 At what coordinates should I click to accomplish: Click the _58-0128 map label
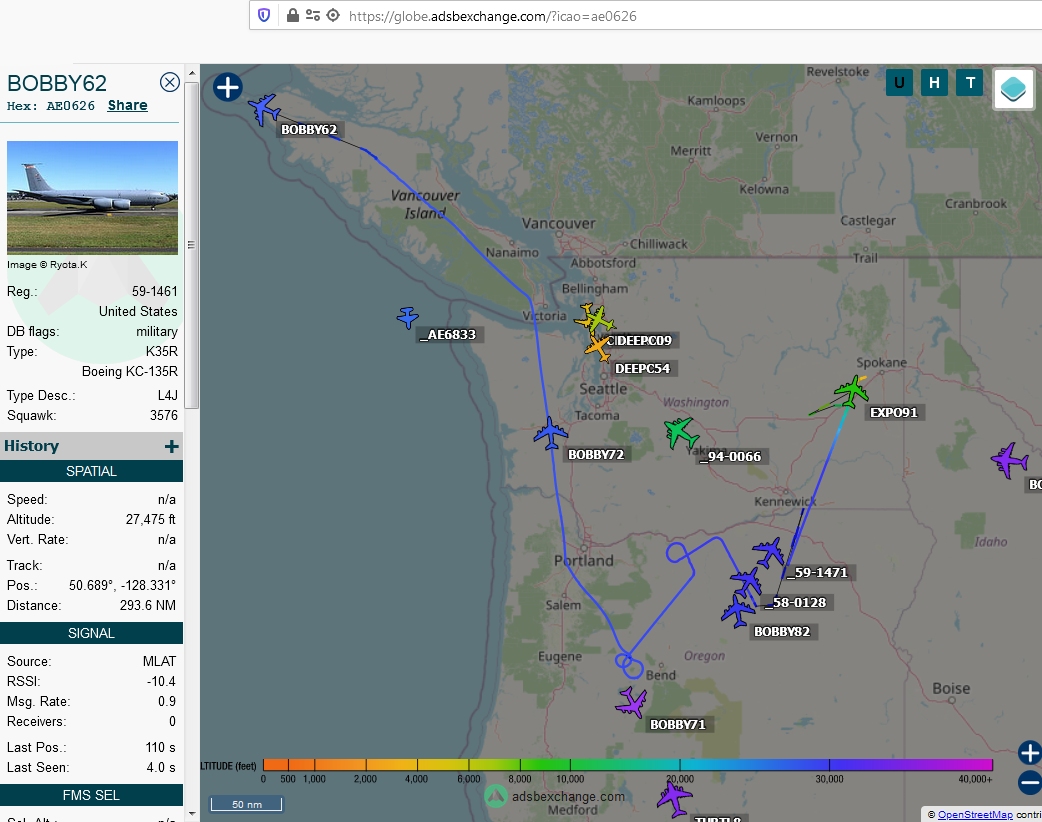pyautogui.click(x=795, y=603)
